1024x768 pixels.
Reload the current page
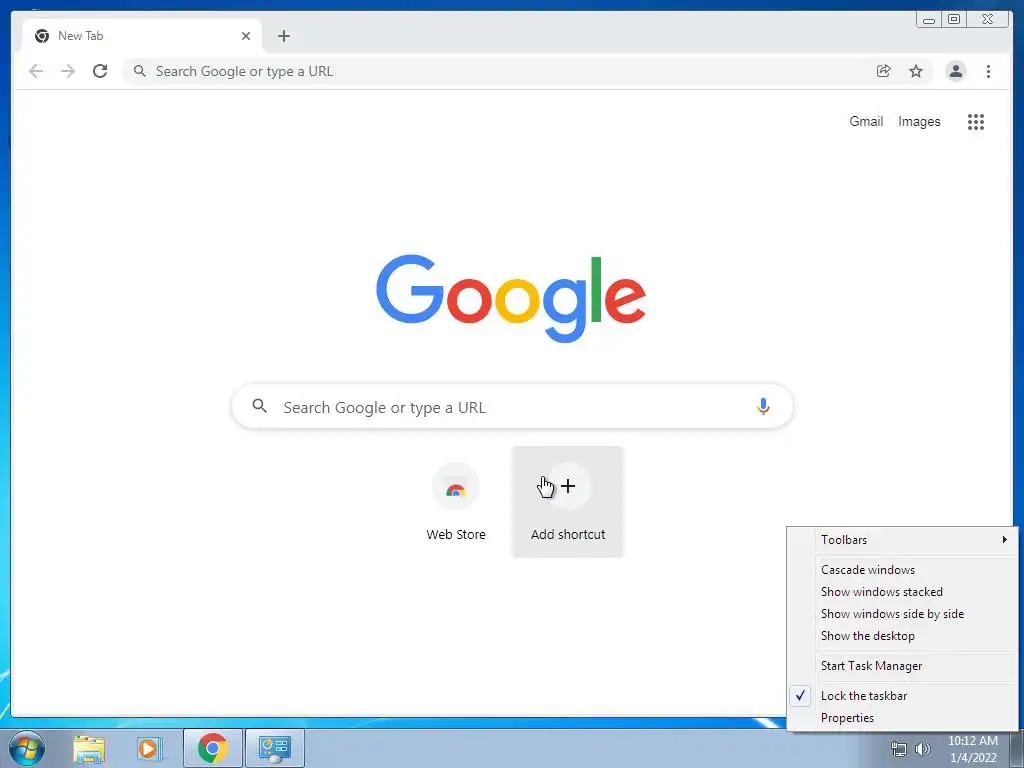(x=100, y=71)
